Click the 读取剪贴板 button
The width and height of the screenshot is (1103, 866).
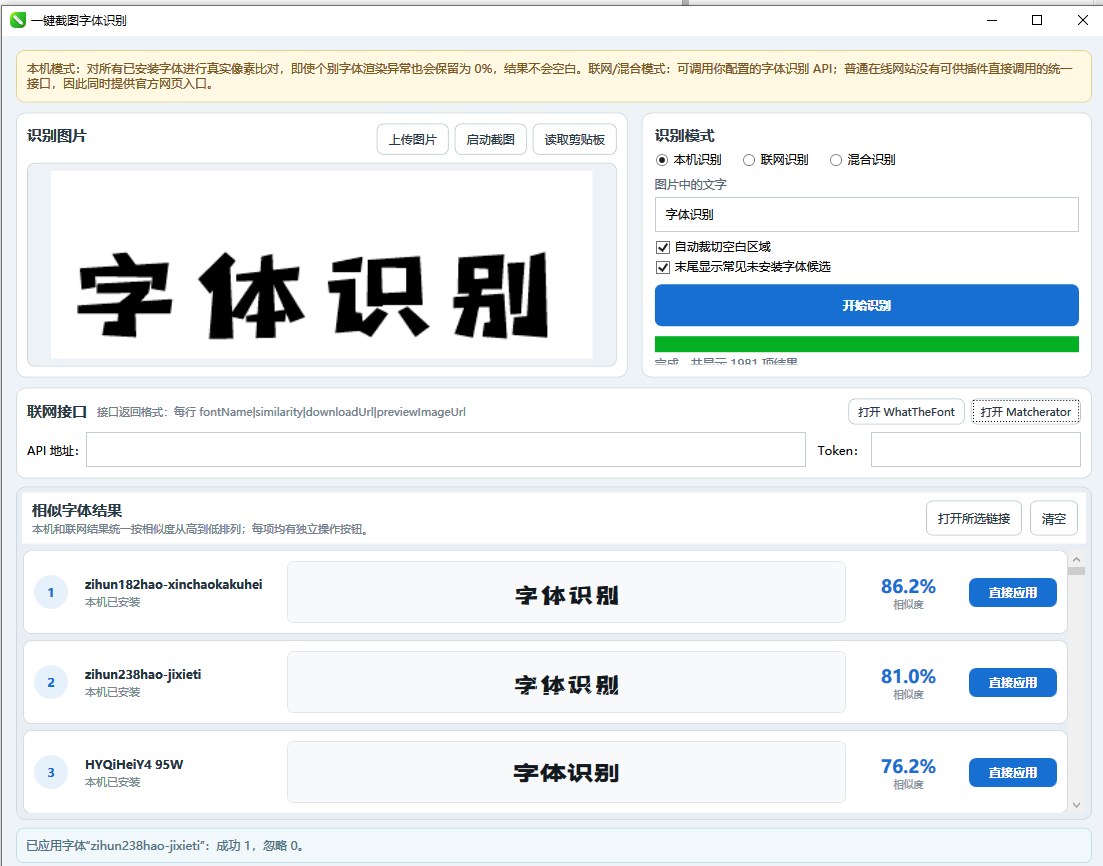click(x=575, y=139)
